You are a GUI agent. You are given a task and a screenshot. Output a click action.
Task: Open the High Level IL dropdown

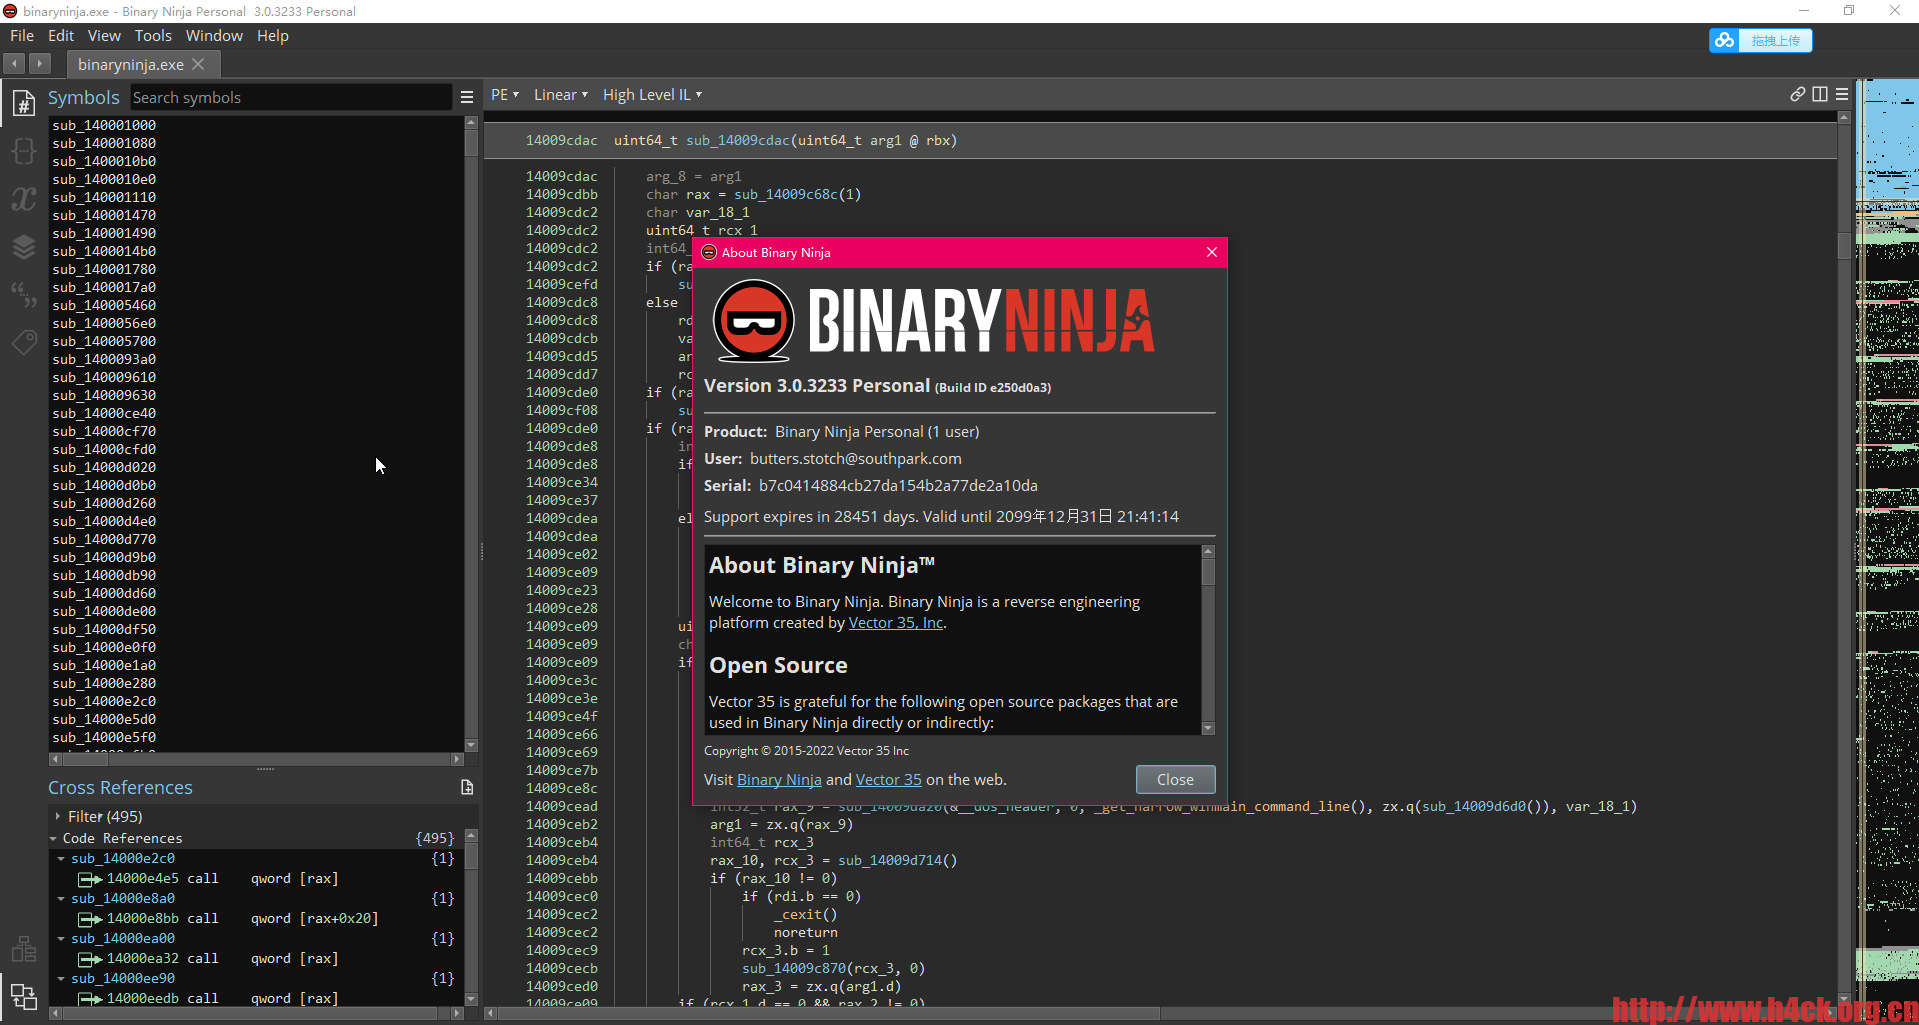click(652, 95)
